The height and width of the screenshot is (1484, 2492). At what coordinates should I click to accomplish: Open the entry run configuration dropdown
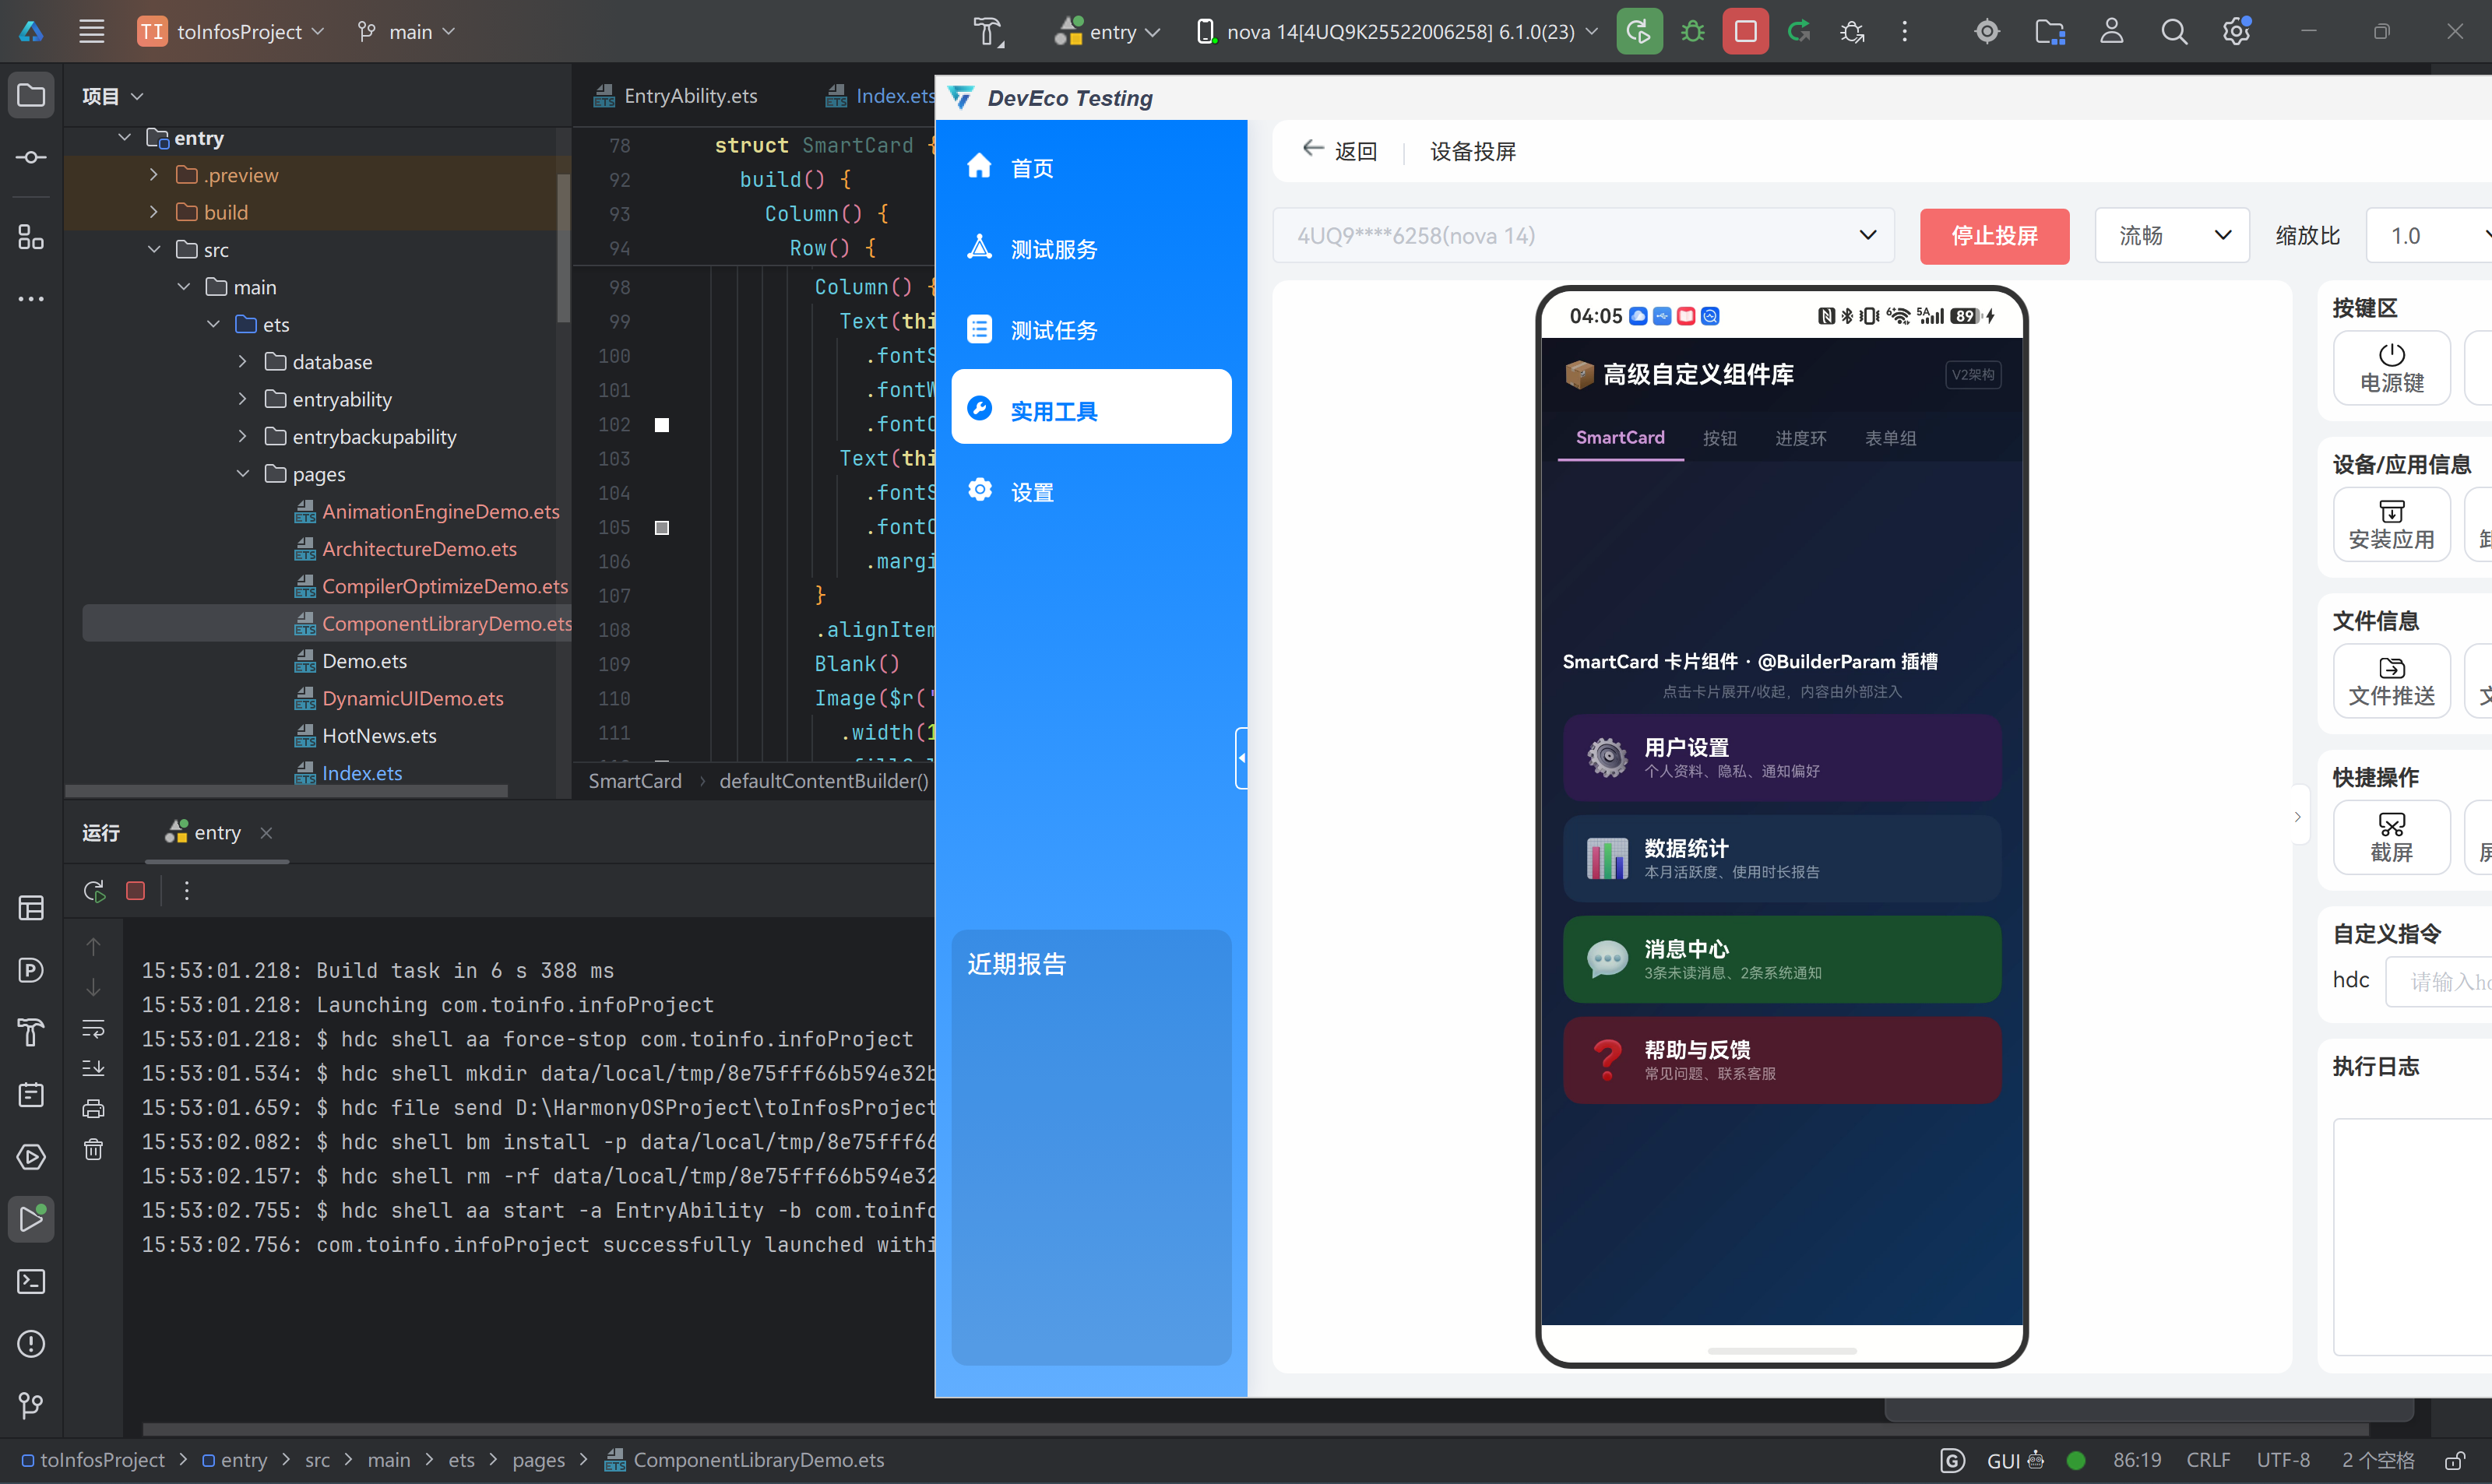pyautogui.click(x=1107, y=31)
